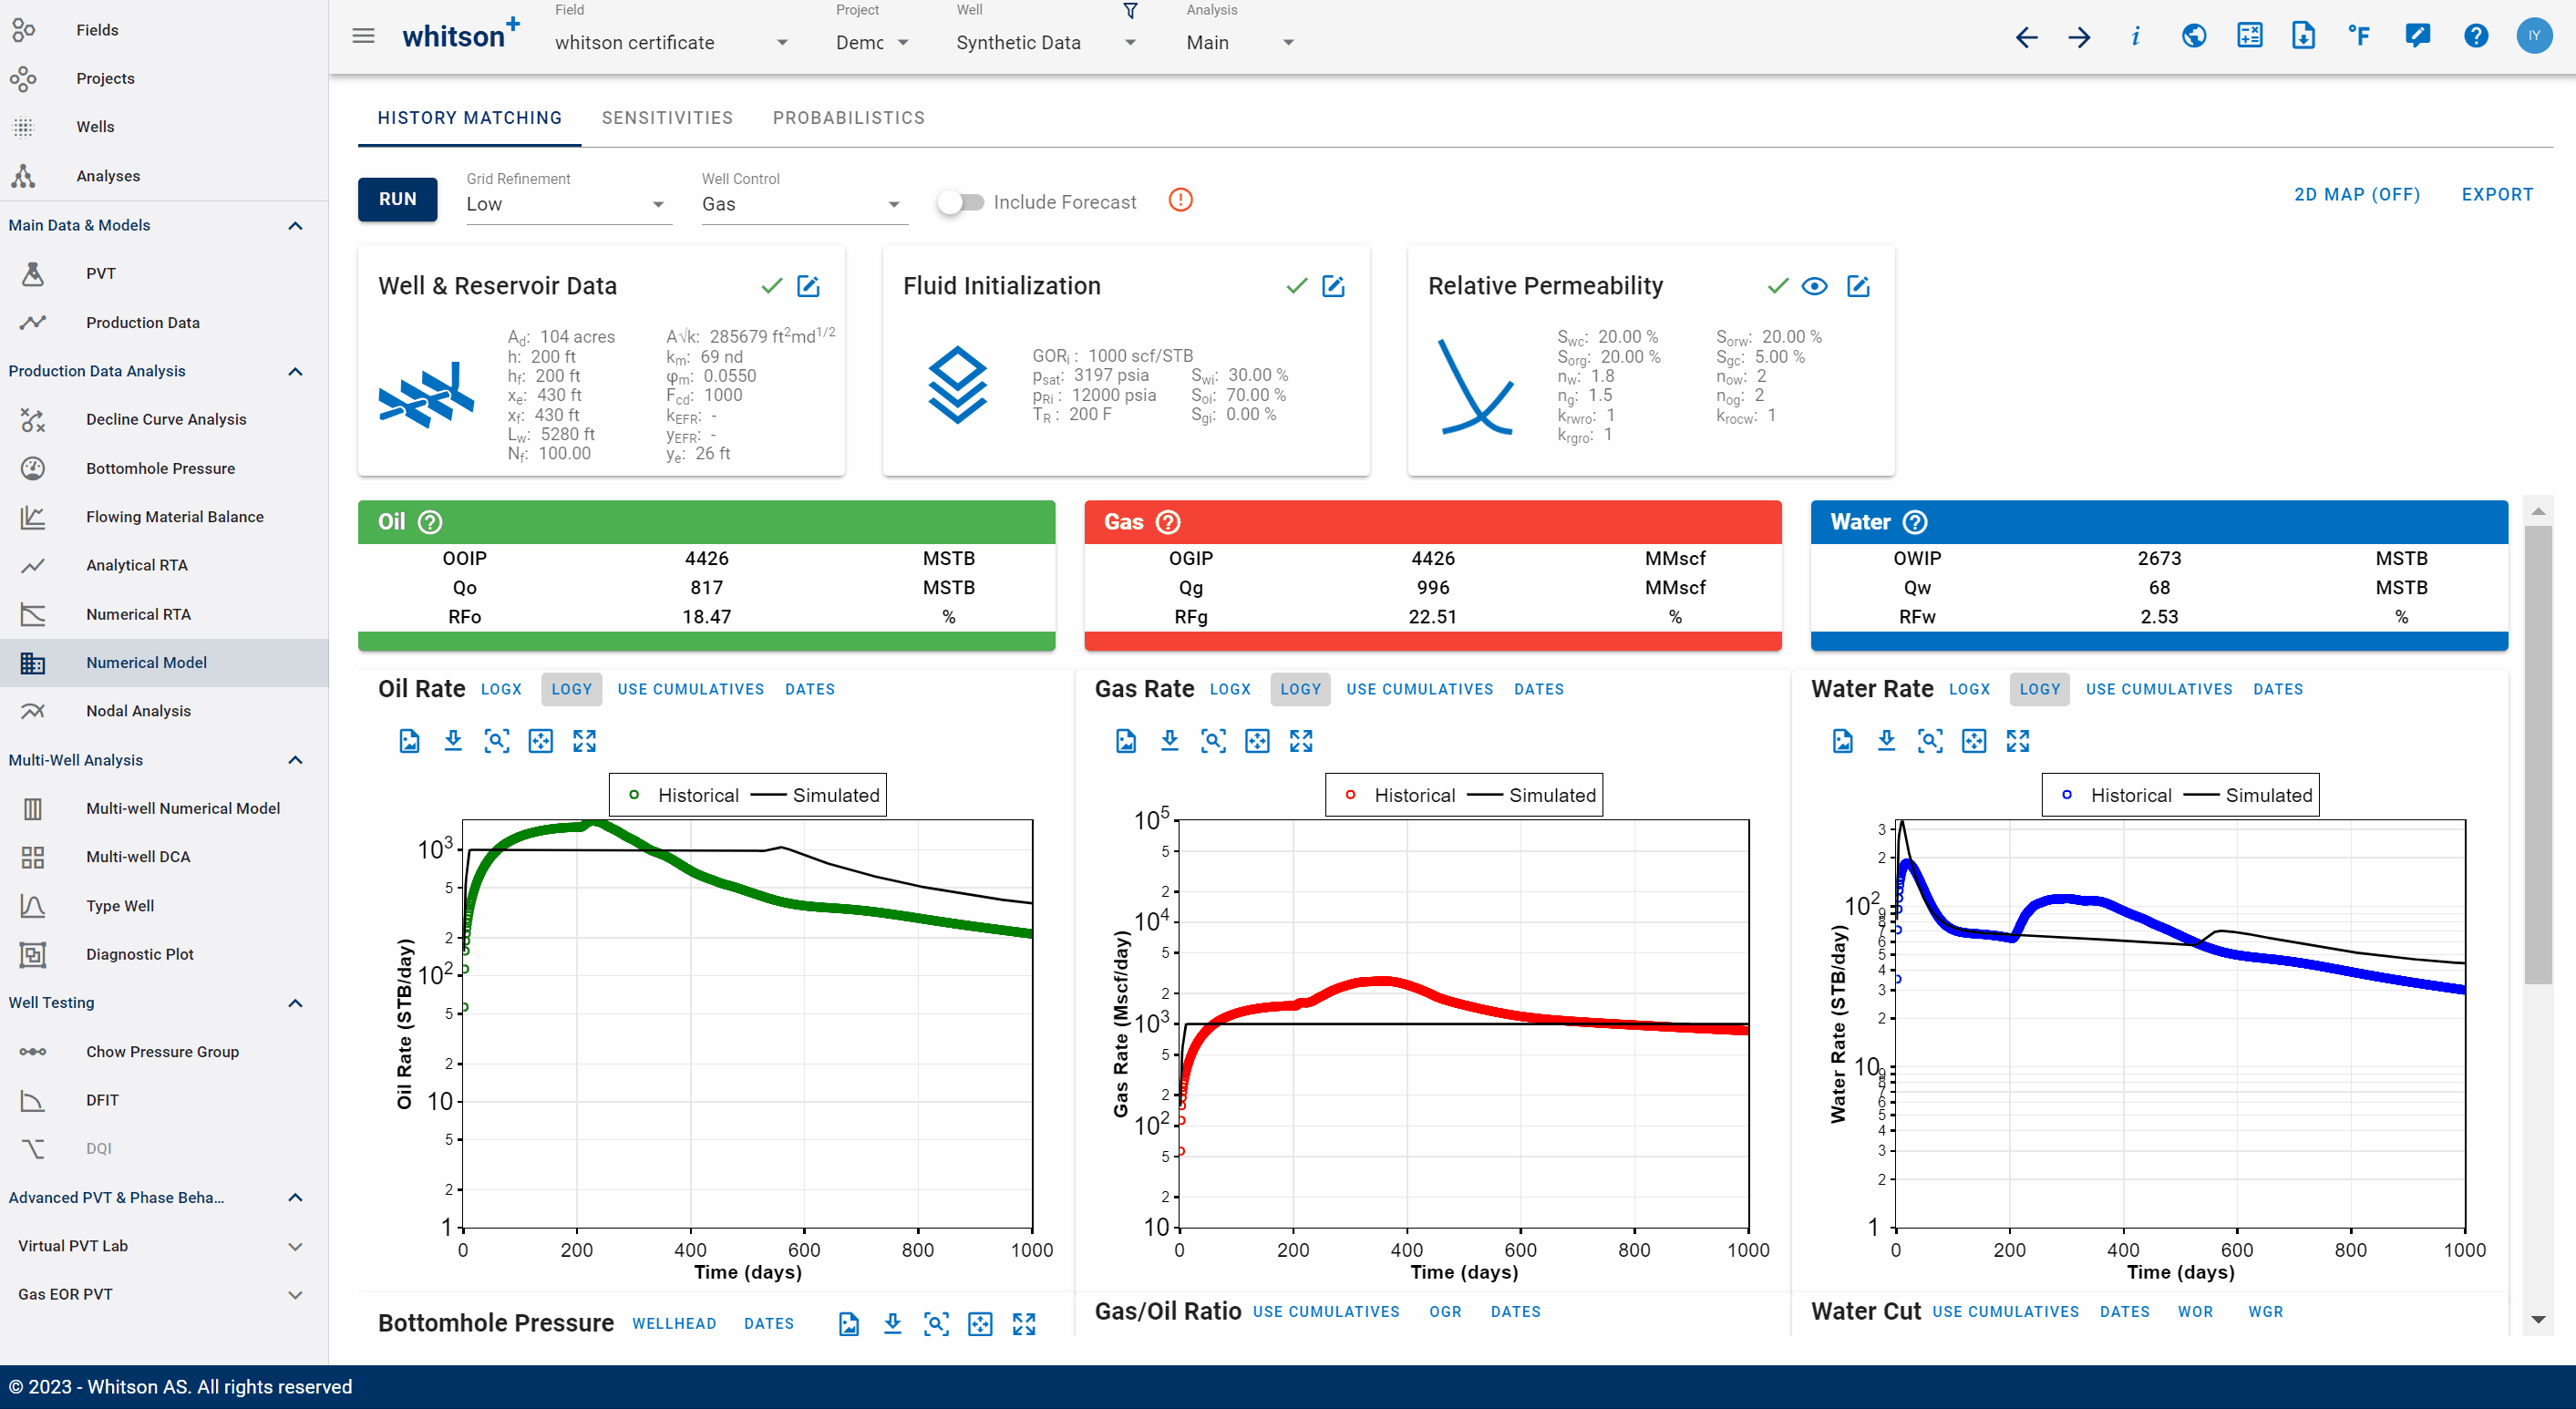Click Gas Rate fullscreen expand icon
Screen dimensions: 2576x1409
tap(1300, 740)
